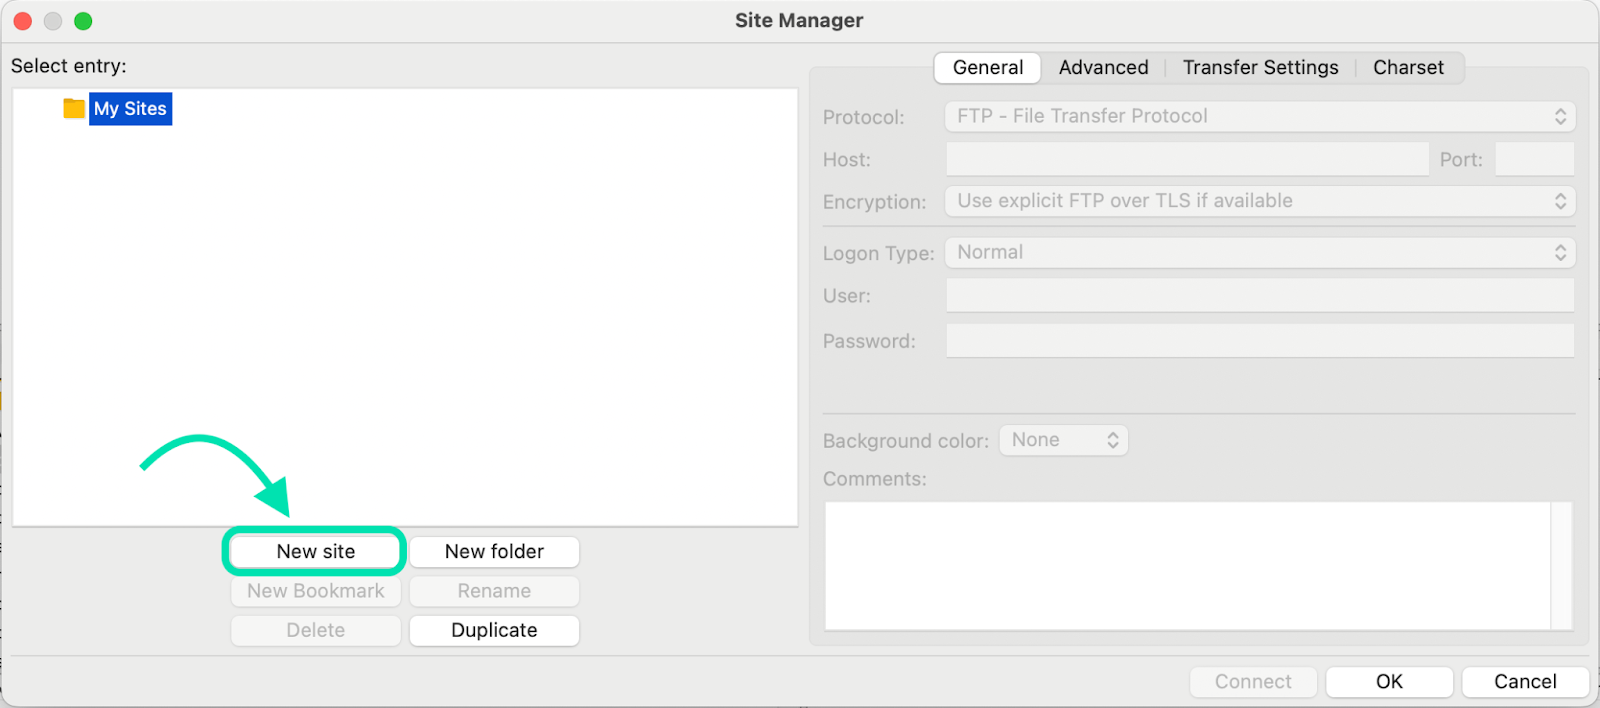Click the Connect button
1600x708 pixels.
pyautogui.click(x=1253, y=681)
